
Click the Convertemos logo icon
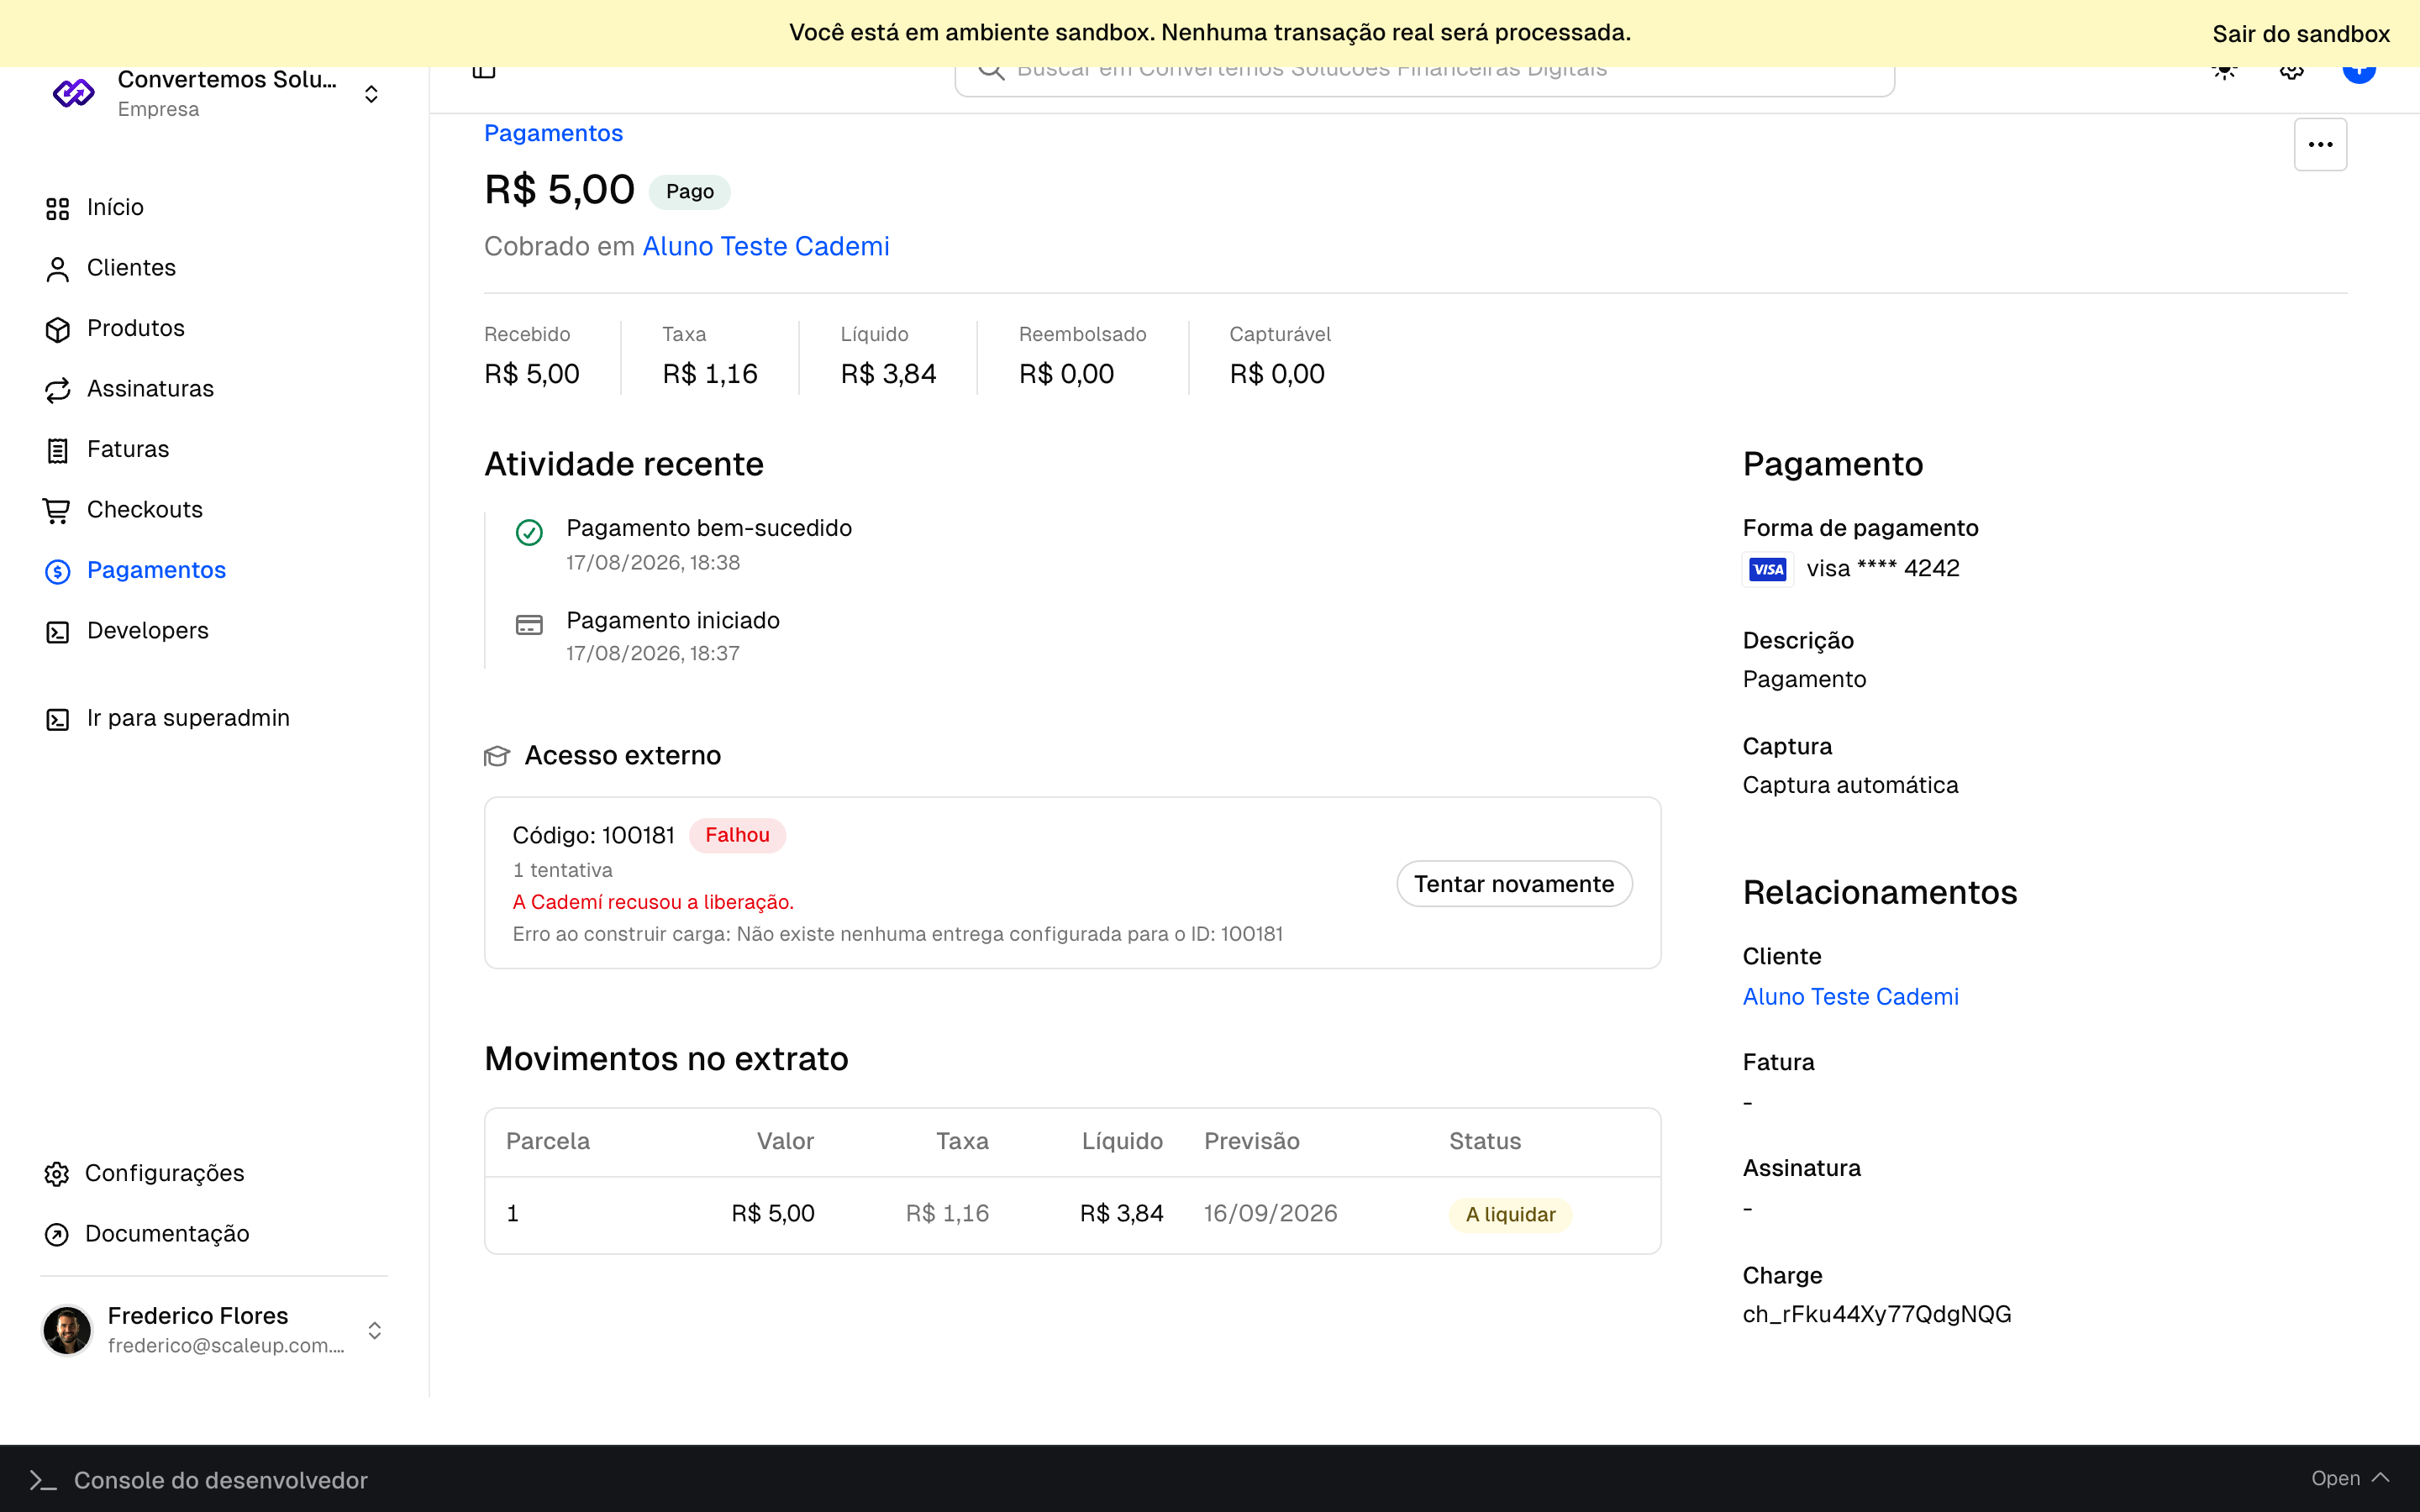(73, 93)
